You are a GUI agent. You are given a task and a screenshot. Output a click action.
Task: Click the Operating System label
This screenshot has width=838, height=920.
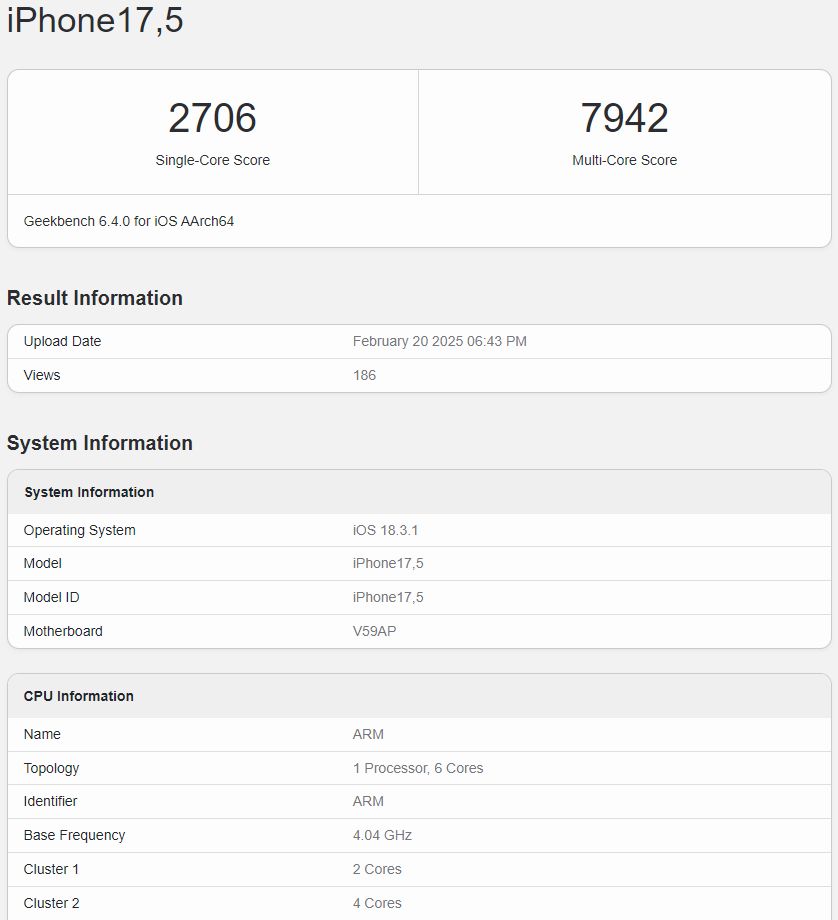(x=79, y=530)
